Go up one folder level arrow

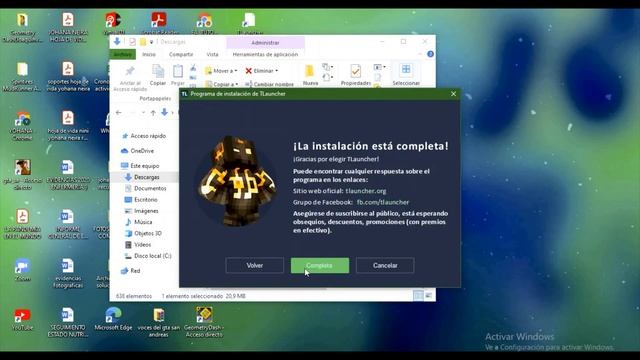(x=153, y=112)
